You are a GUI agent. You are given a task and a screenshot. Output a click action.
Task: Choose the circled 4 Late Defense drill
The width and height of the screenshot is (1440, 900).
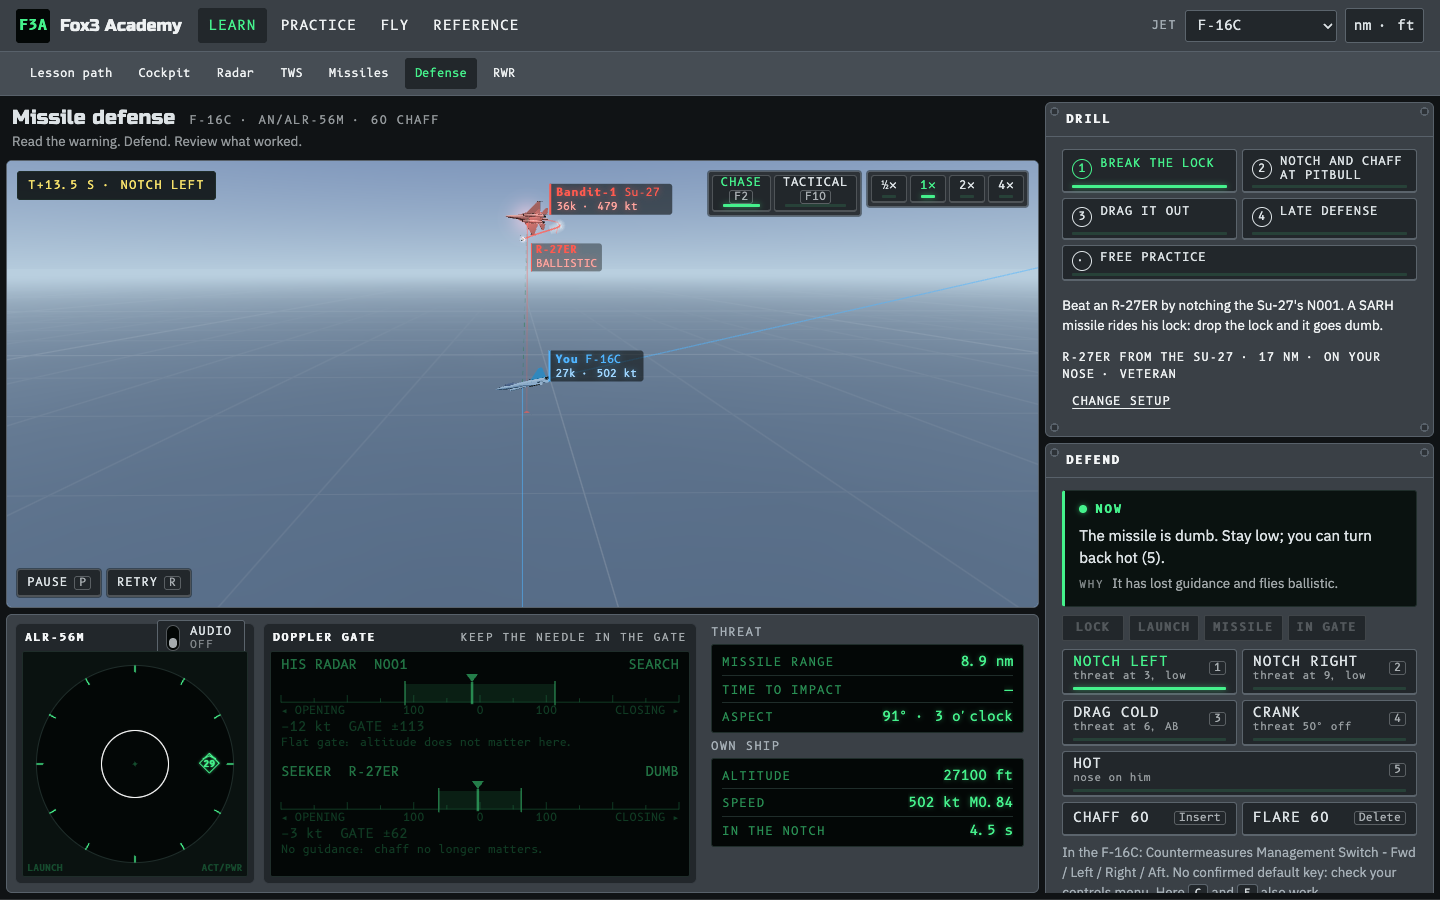tap(1329, 218)
